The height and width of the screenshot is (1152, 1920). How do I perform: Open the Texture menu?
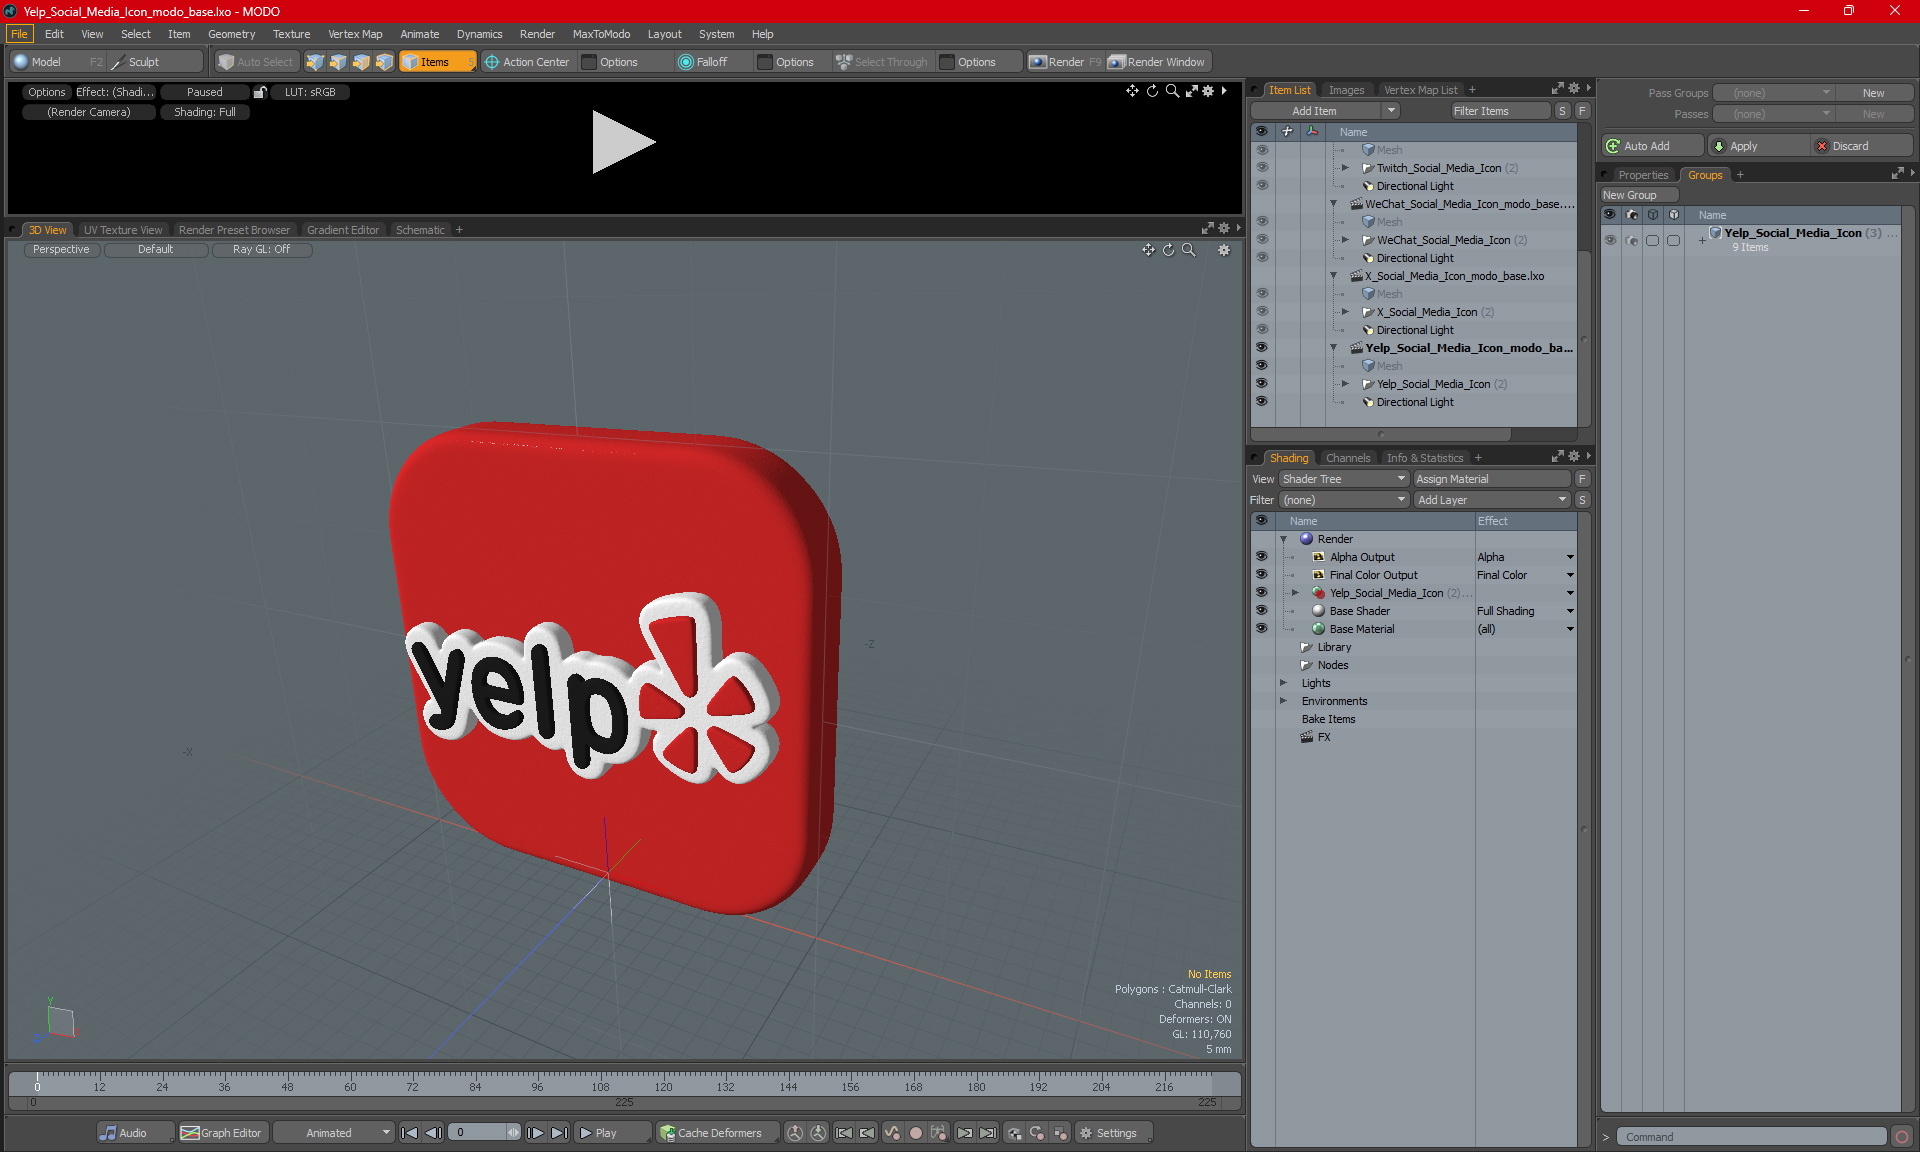291,34
